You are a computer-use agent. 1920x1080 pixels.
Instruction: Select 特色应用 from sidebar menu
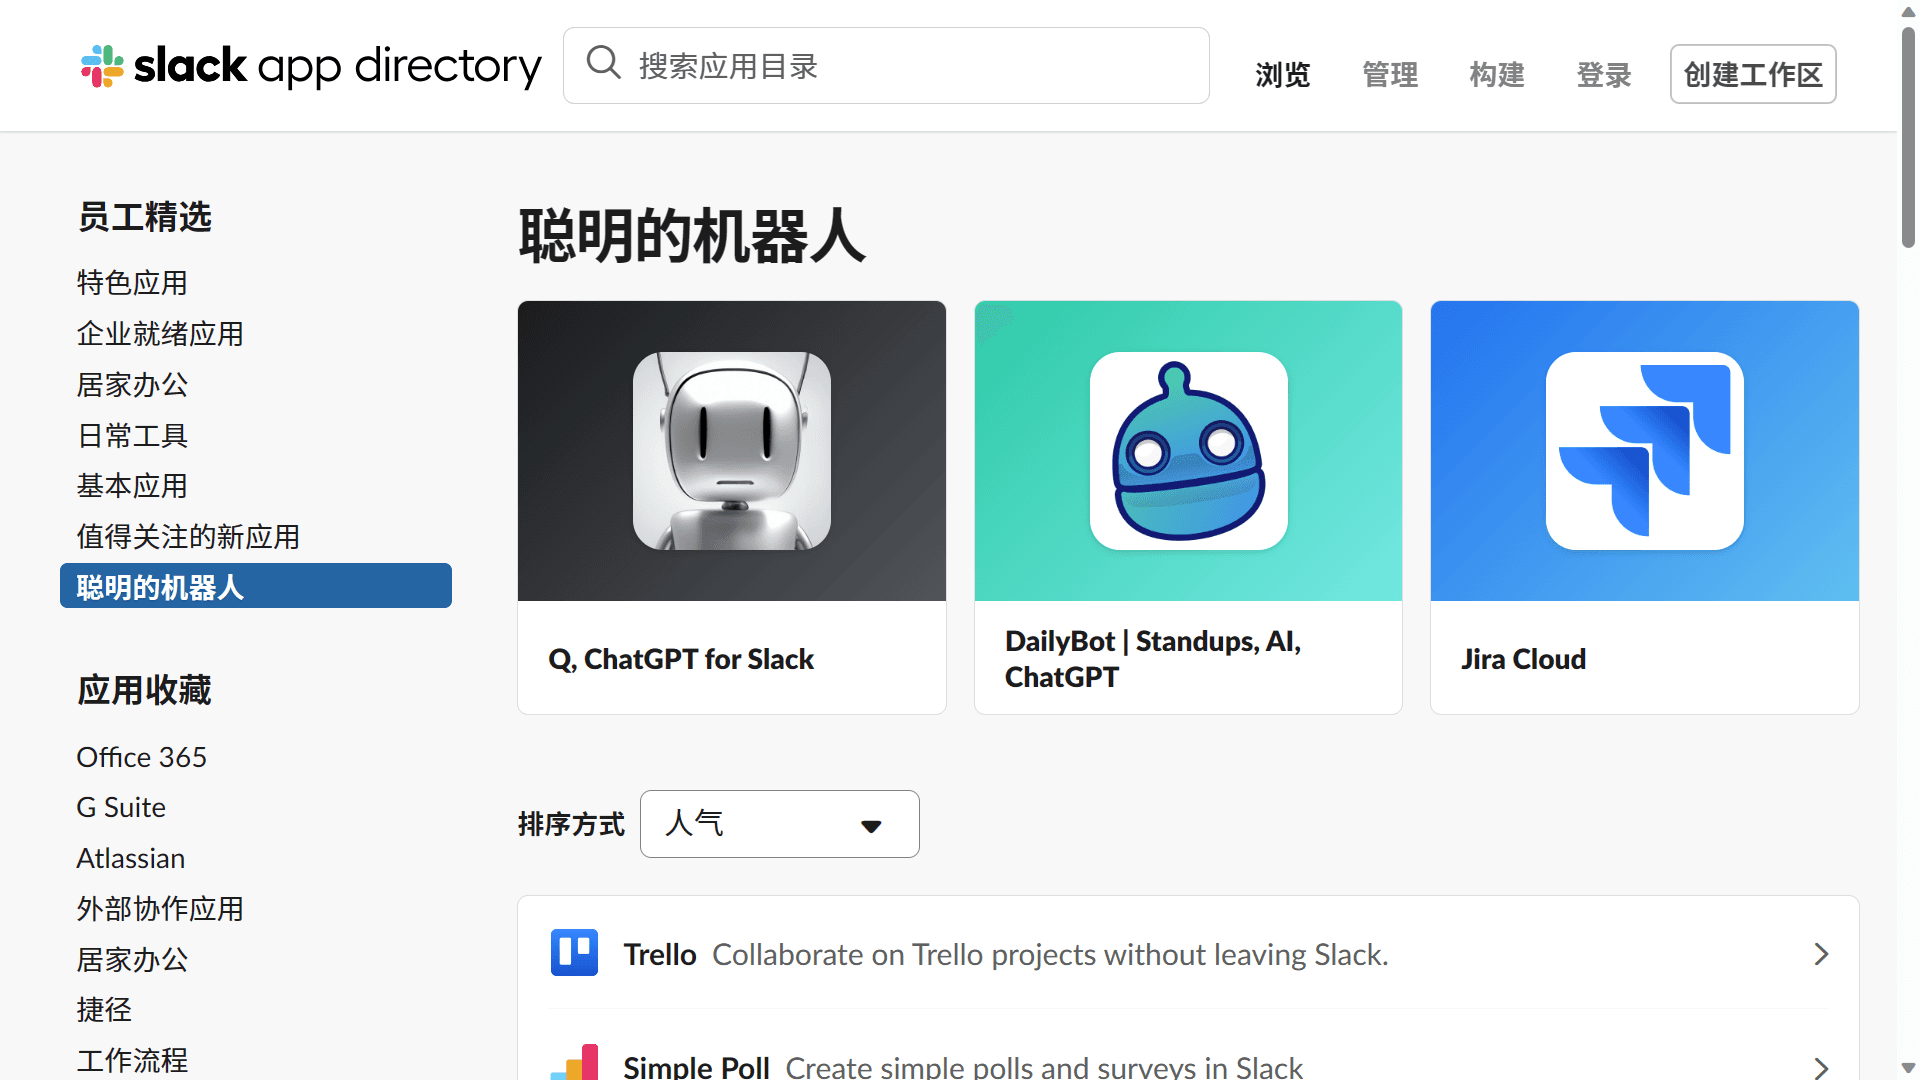132,281
